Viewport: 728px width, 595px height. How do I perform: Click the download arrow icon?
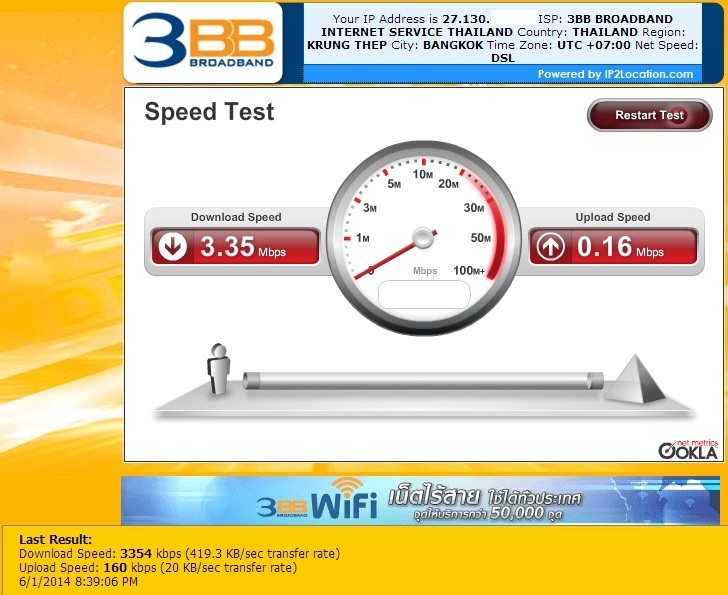173,246
